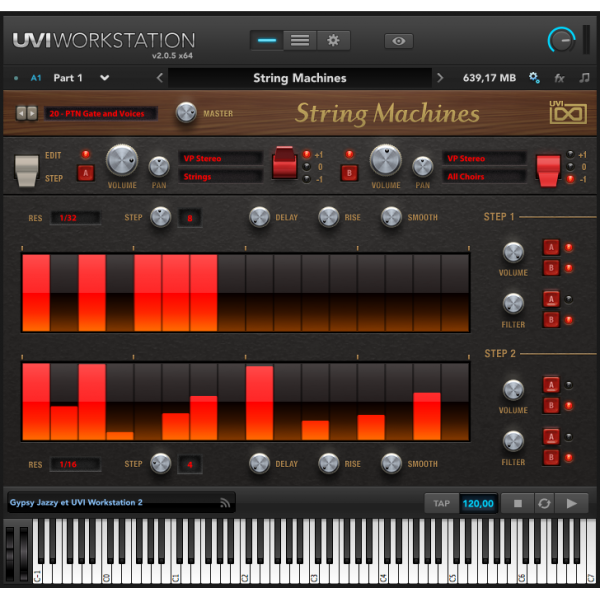Open the 20 - PTN Gate and Voices menu
The width and height of the screenshot is (600, 600).
pos(101,113)
